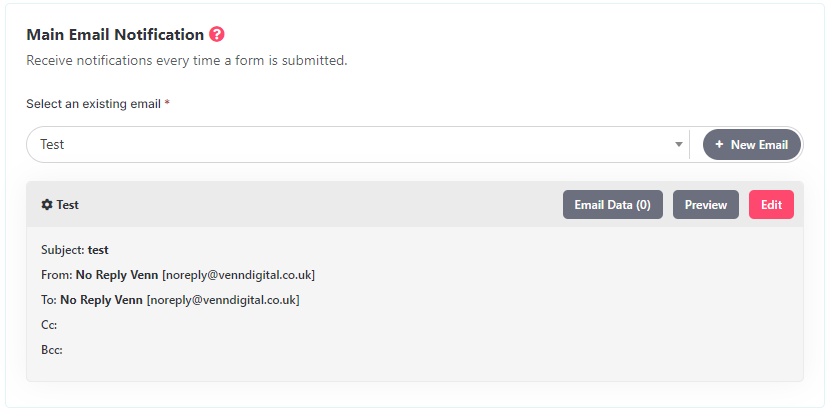Click the Main Email Notification heading
This screenshot has height=416, width=831.
(x=115, y=34)
